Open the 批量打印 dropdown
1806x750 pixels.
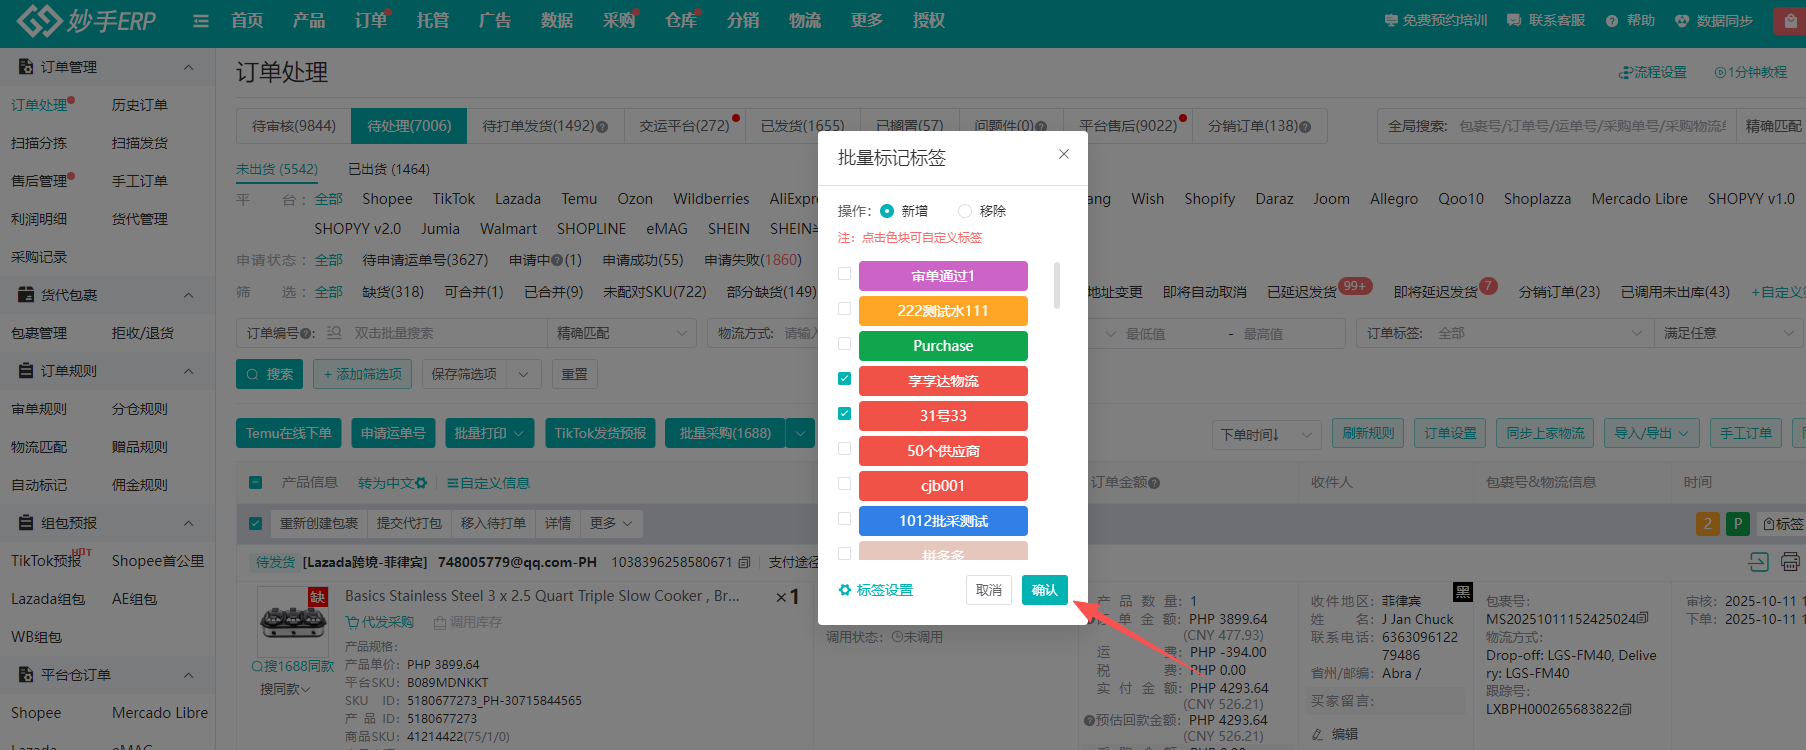[x=489, y=433]
